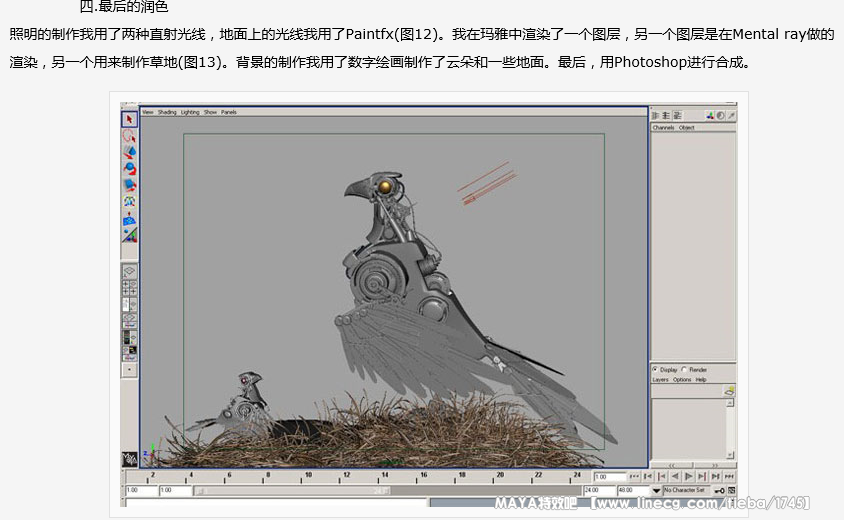844x520 pixels.
Task: Open the Shading menu
Action: pos(167,112)
